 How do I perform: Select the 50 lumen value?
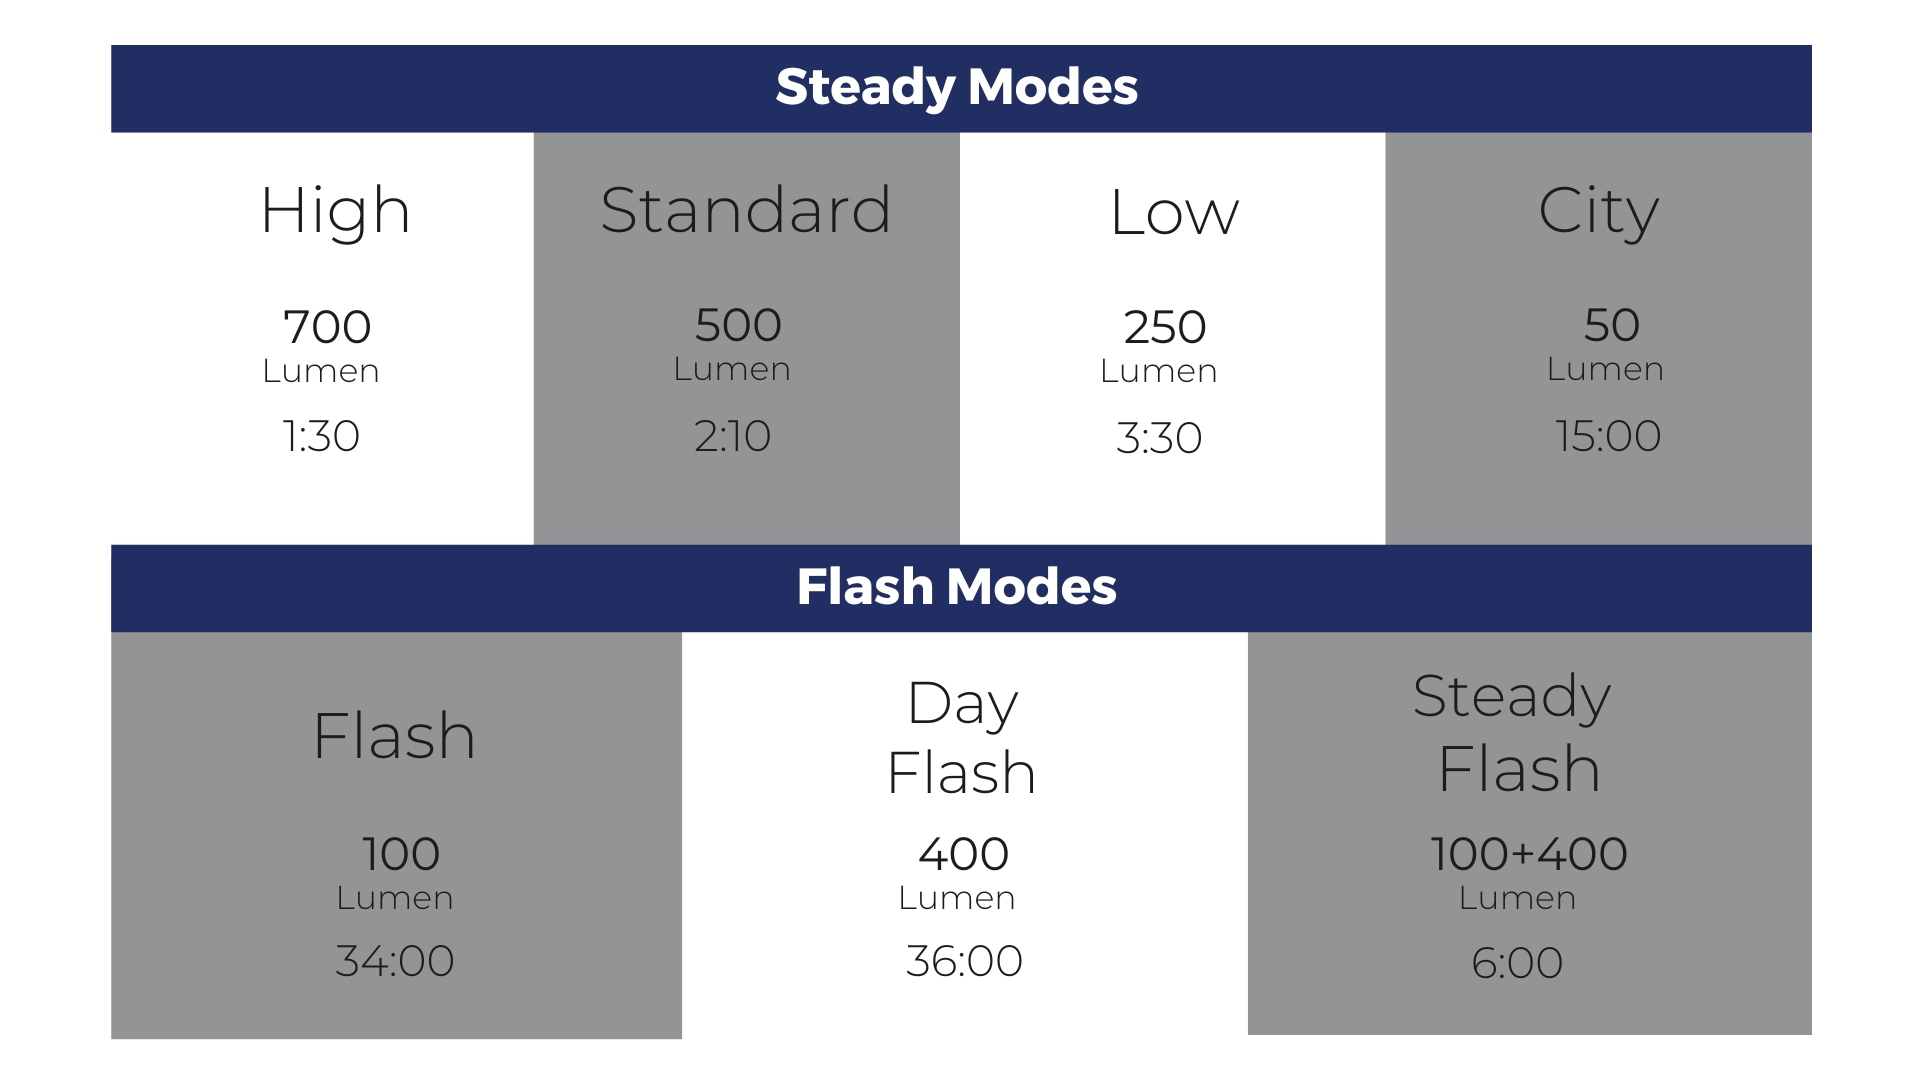[x=1611, y=325]
